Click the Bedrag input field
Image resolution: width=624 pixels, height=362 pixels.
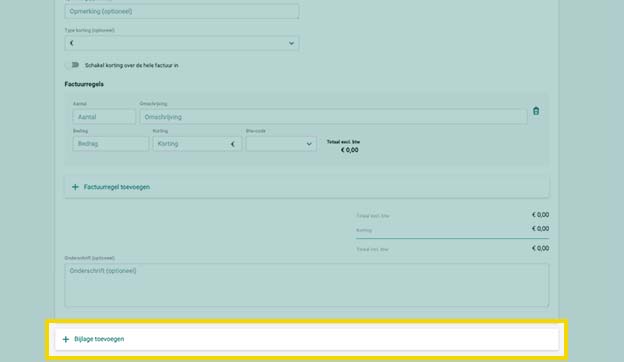tap(111, 144)
